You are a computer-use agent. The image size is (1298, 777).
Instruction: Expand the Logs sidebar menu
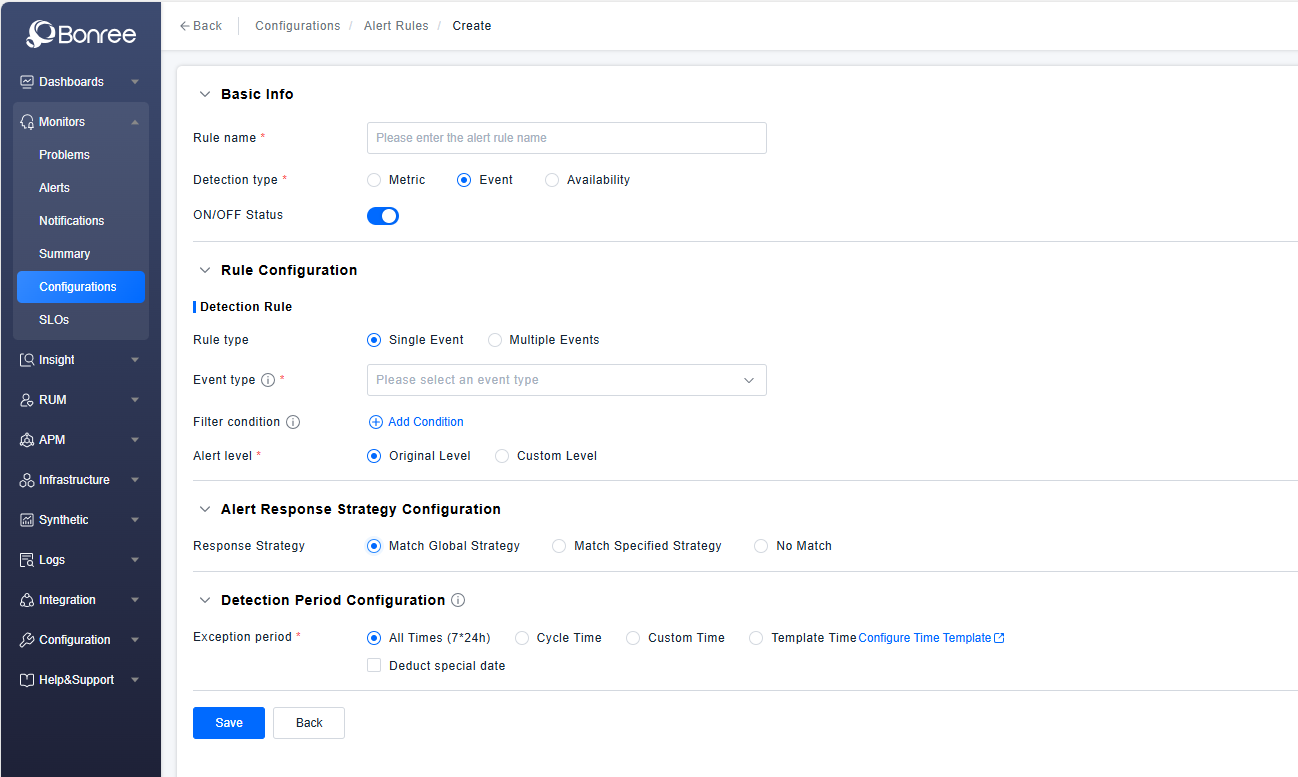[x=80, y=560]
